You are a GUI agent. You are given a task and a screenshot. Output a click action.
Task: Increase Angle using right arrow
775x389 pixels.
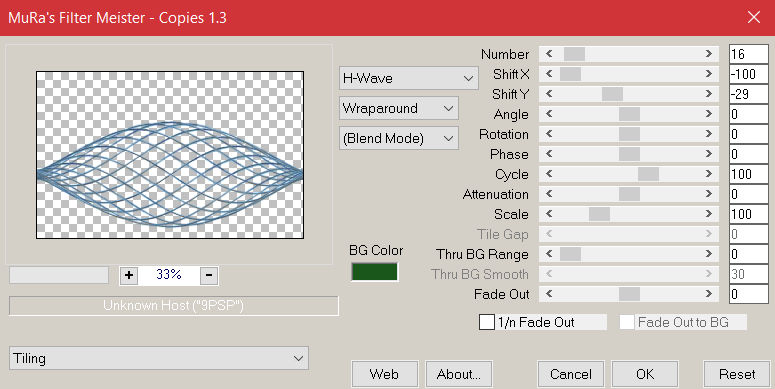coord(709,114)
